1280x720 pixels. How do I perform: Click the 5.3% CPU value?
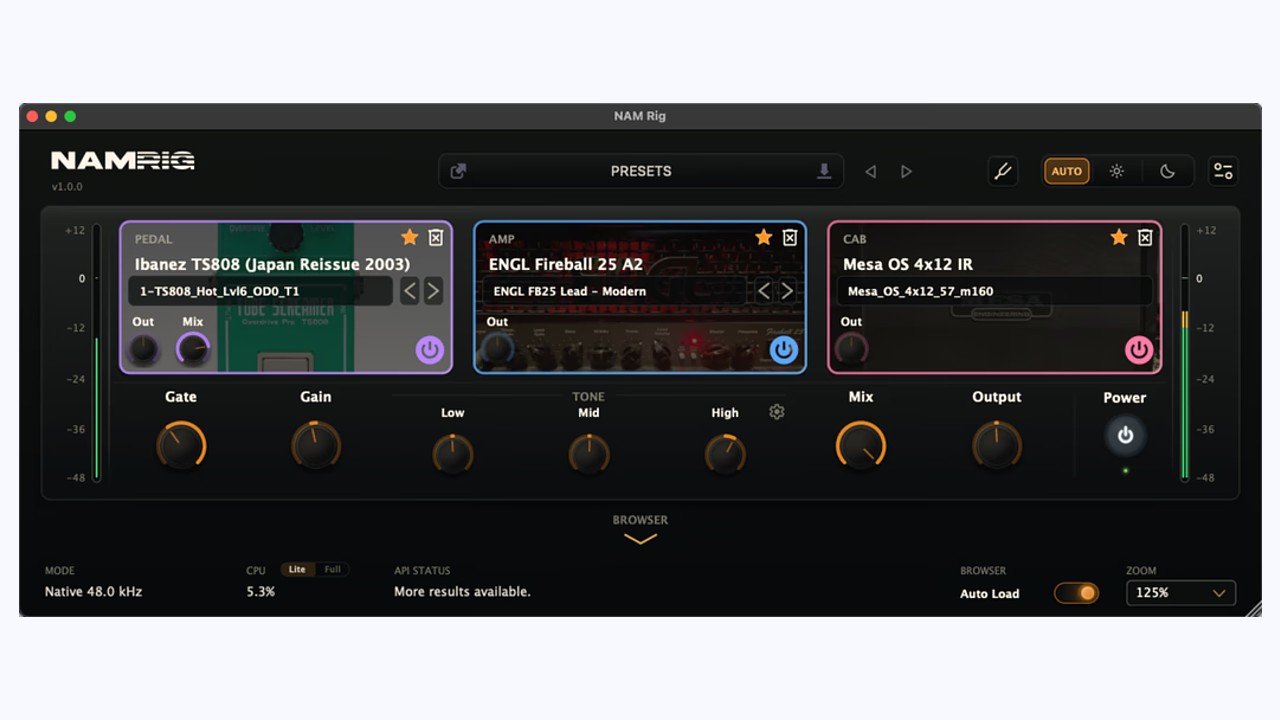point(261,592)
